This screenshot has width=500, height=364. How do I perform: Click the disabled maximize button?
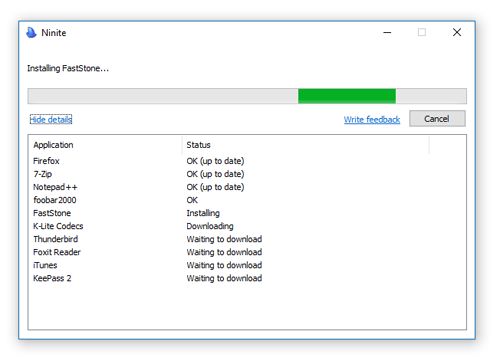tap(422, 32)
